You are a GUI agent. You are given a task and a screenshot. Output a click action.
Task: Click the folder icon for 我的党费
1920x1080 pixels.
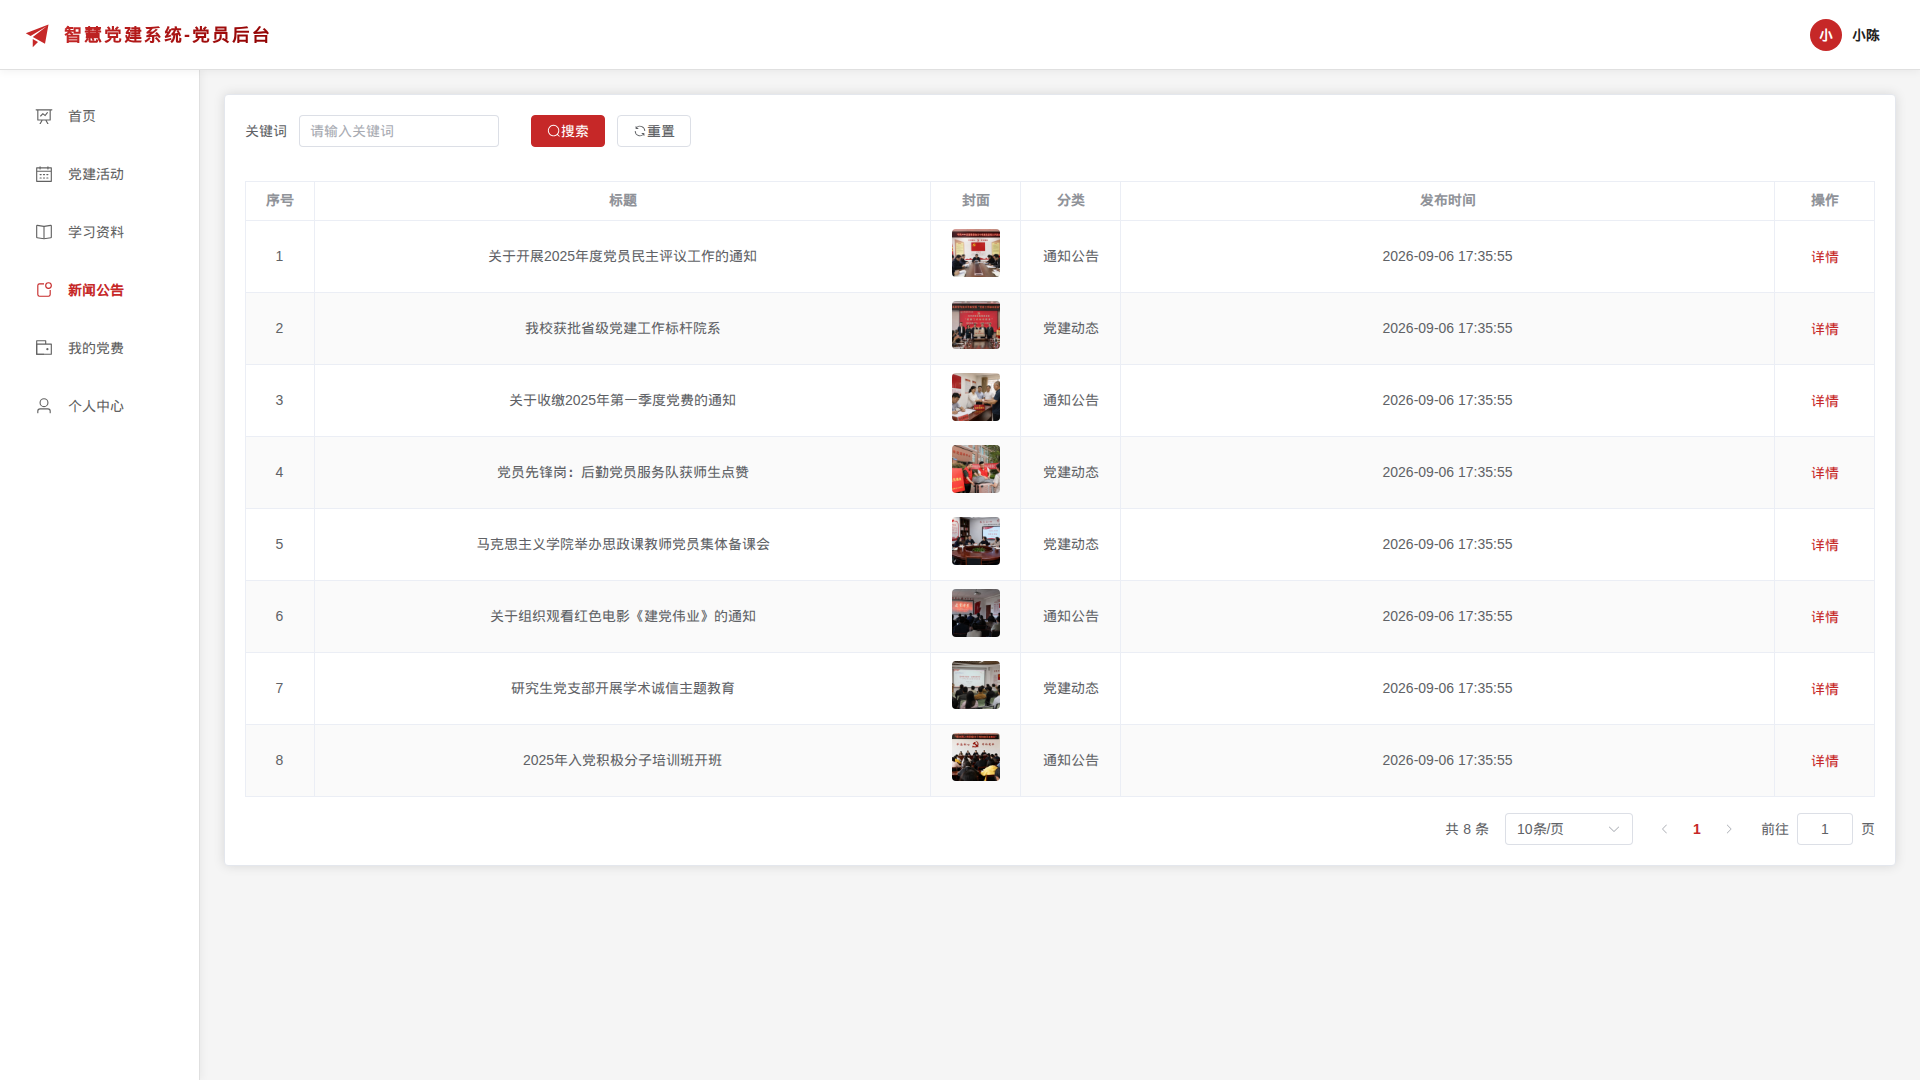pyautogui.click(x=44, y=348)
